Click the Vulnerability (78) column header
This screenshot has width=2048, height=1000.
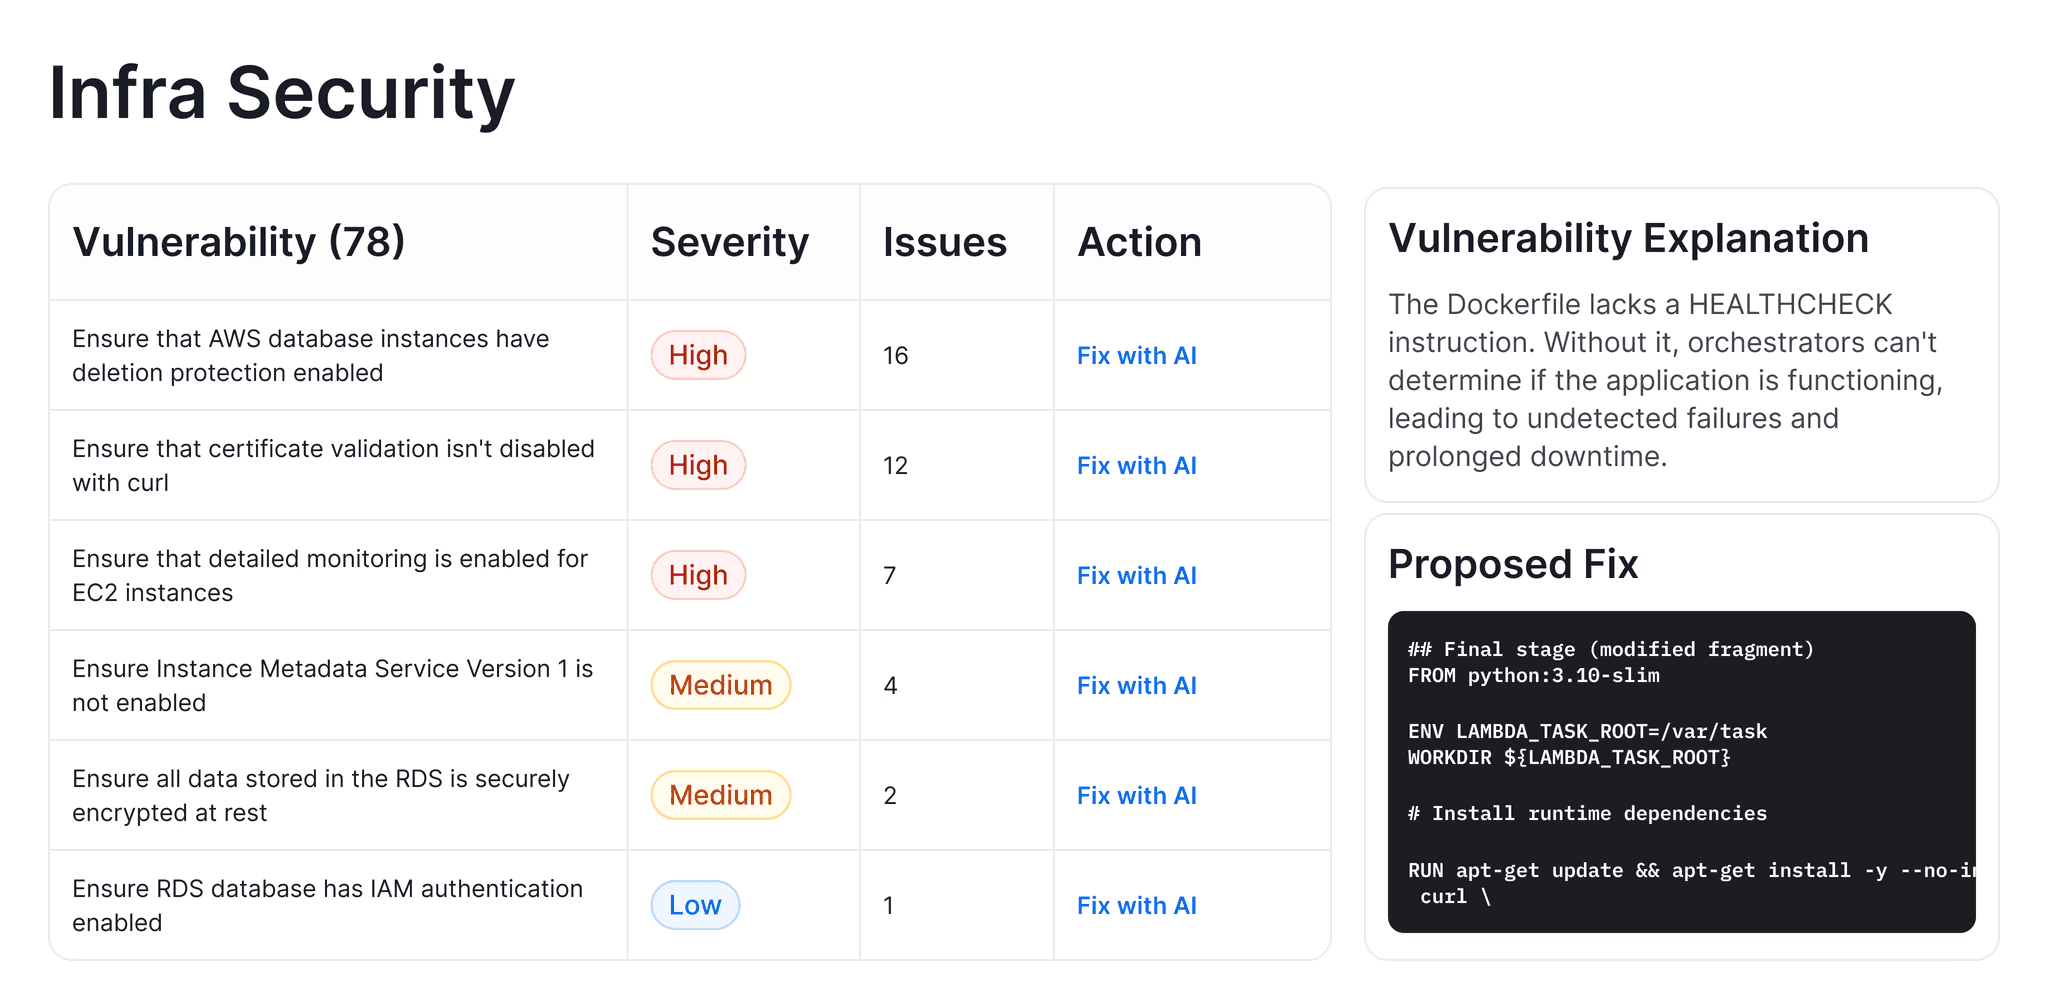(239, 242)
